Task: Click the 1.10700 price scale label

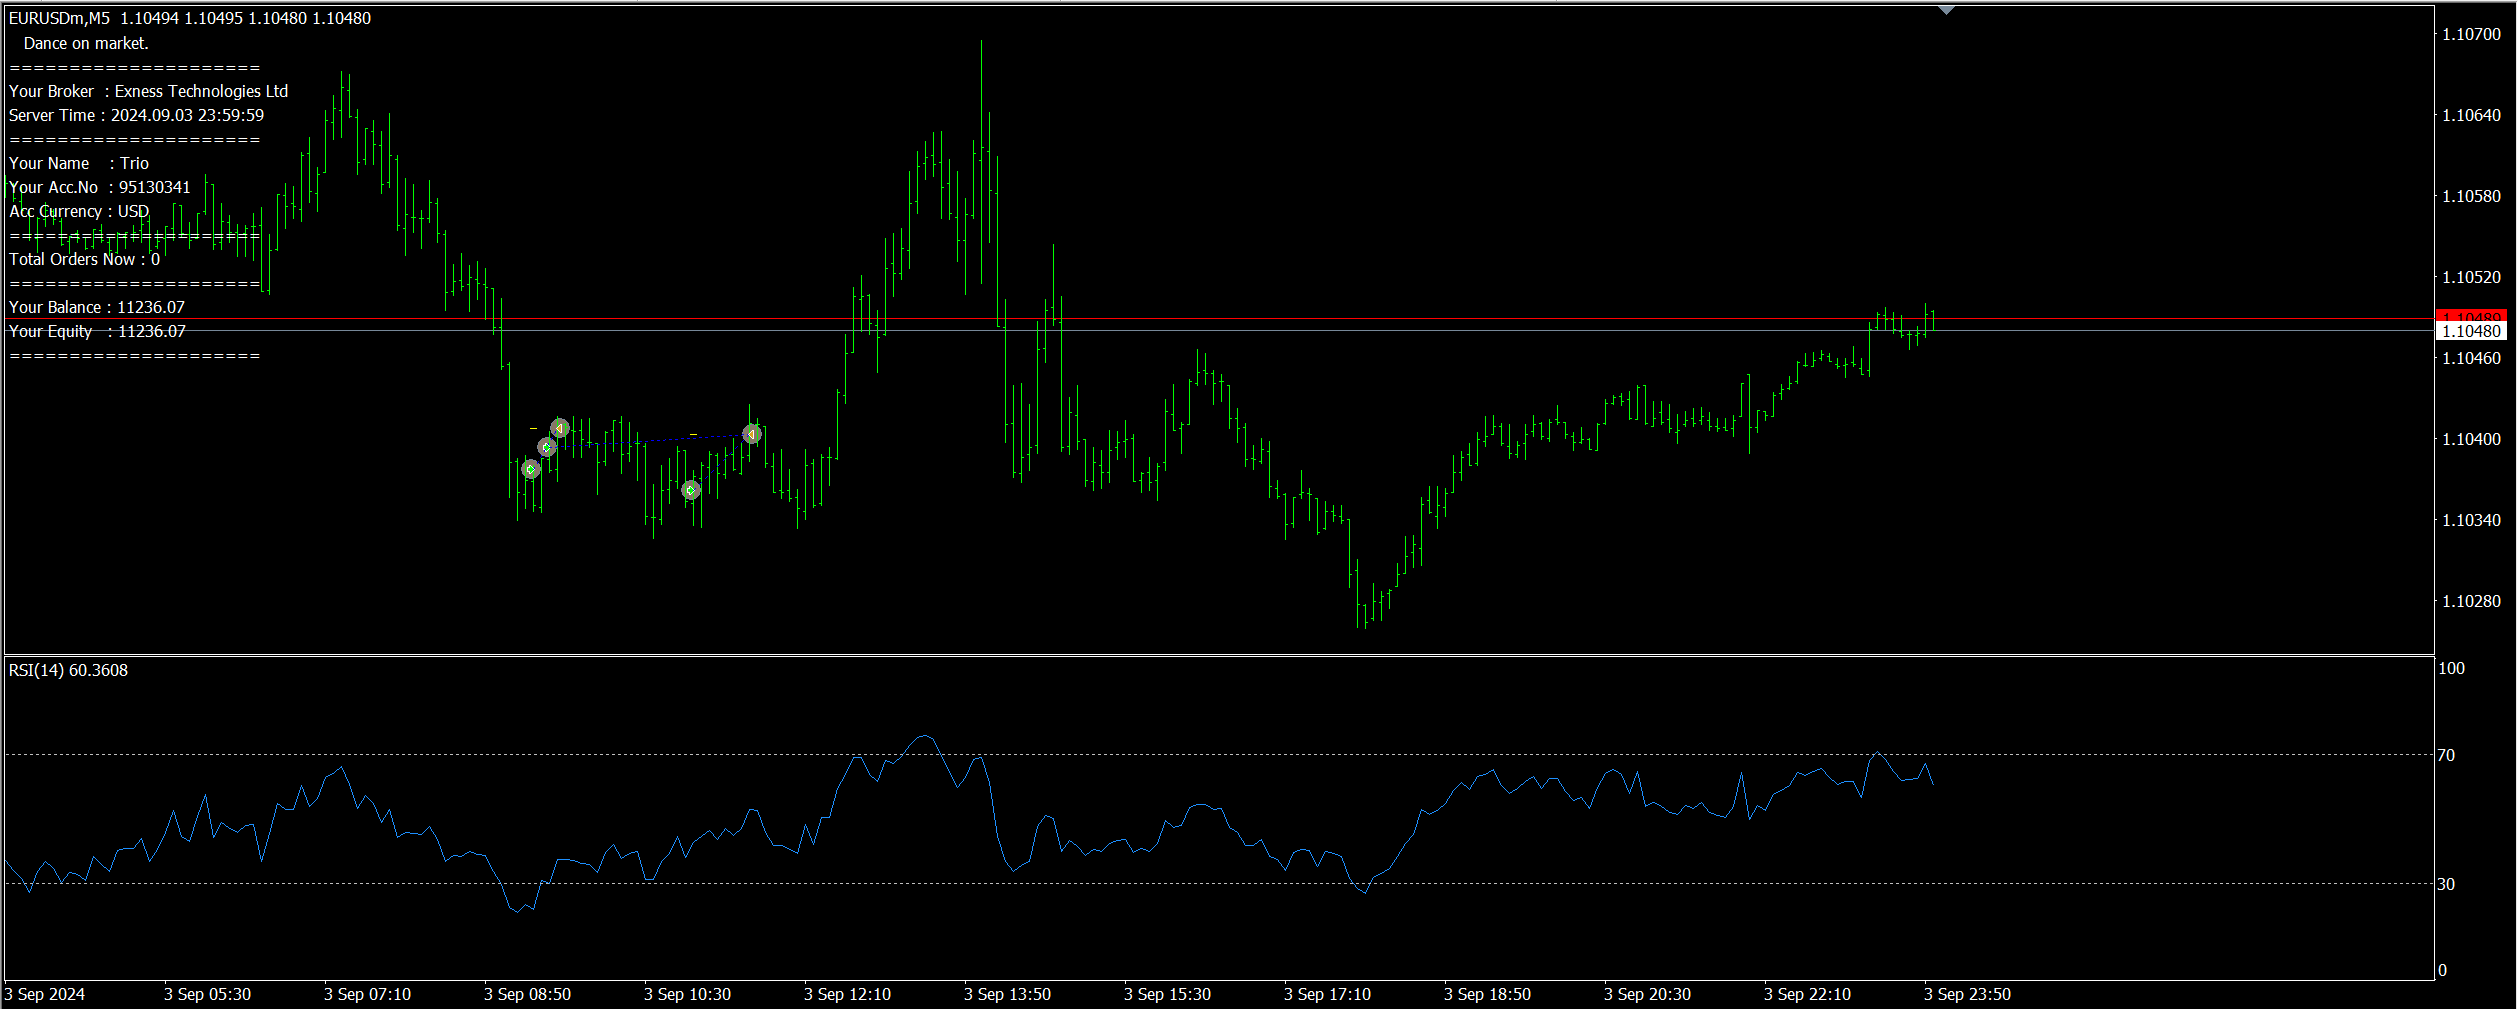Action: [2471, 34]
